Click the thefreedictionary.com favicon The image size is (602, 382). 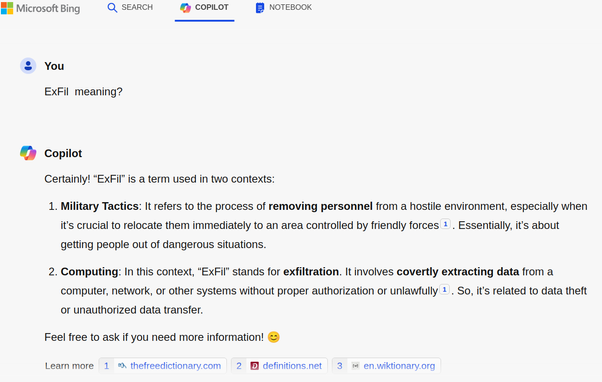tap(122, 365)
